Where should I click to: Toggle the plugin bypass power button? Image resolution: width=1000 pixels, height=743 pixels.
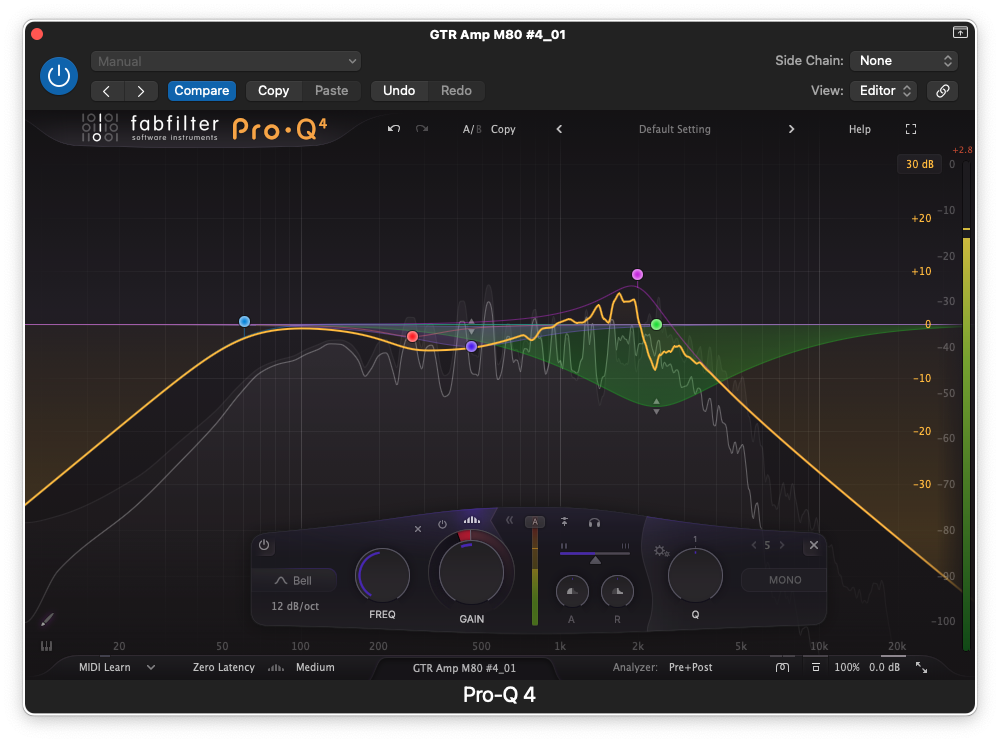(x=59, y=76)
